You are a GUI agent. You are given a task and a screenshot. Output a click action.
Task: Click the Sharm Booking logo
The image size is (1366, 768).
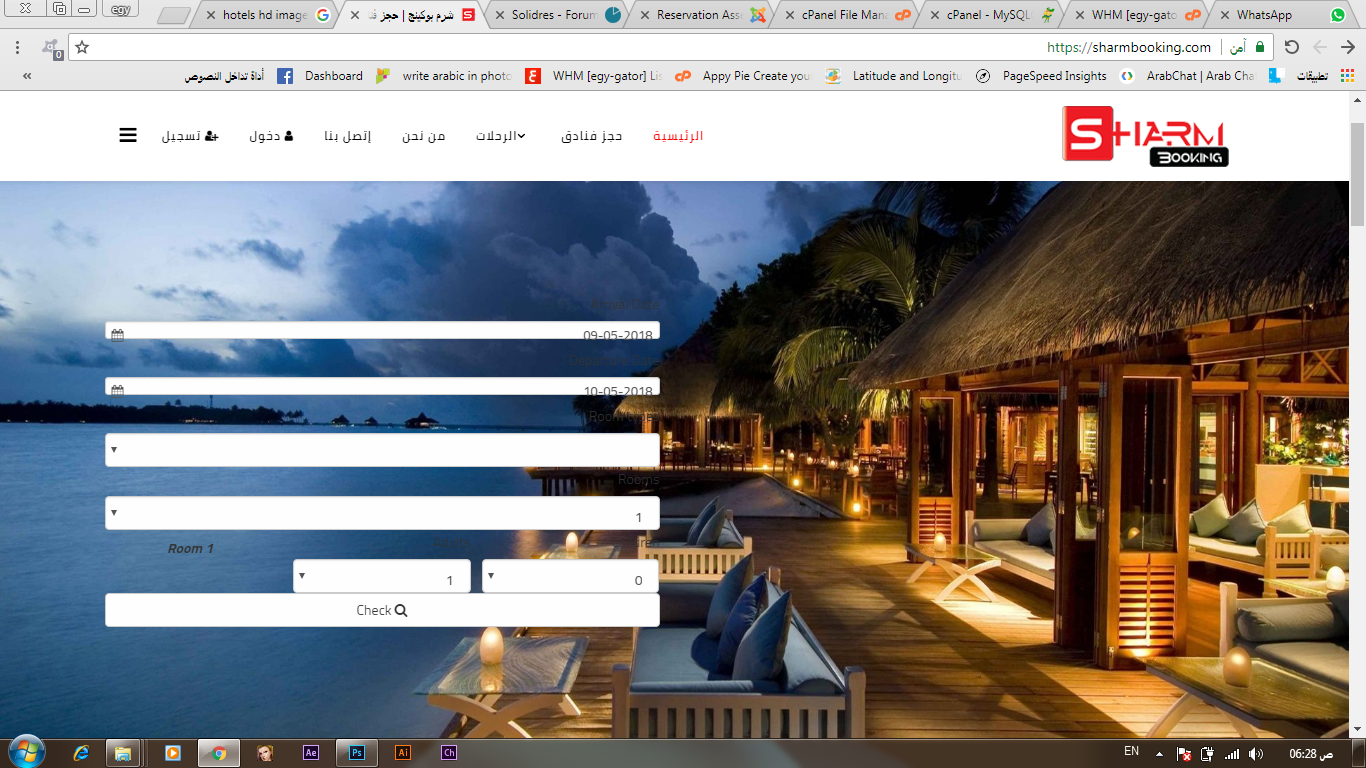[x=1145, y=134]
